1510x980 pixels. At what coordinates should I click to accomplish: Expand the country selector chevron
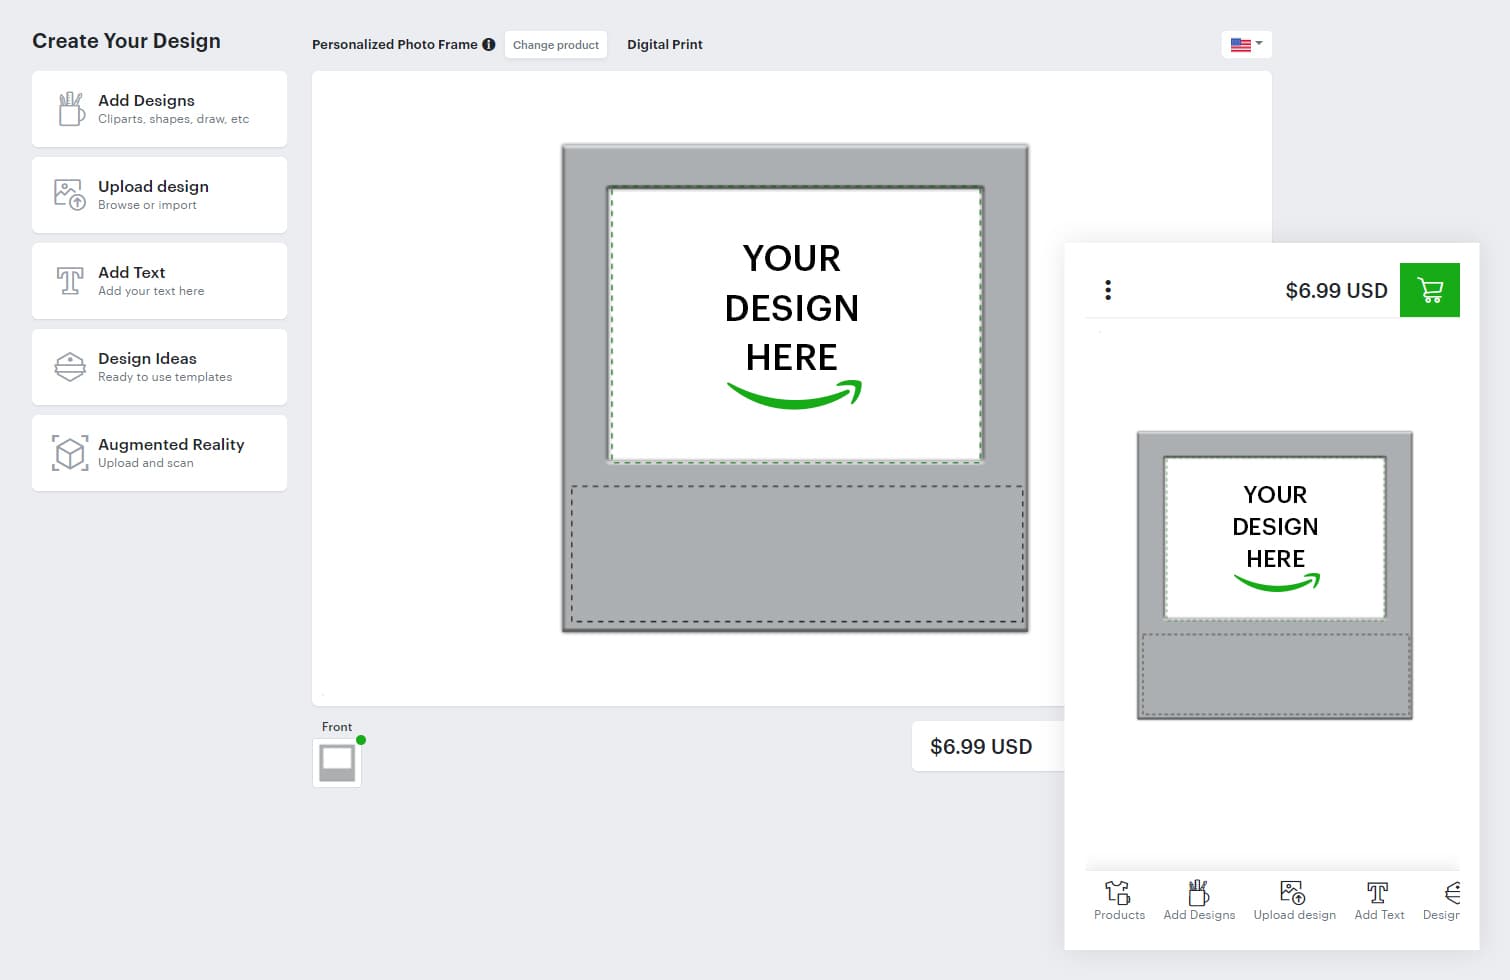pos(1258,44)
